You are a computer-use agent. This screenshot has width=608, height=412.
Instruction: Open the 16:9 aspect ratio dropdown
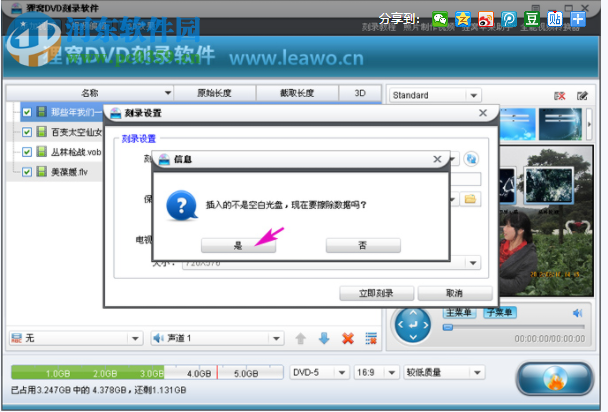392,373
